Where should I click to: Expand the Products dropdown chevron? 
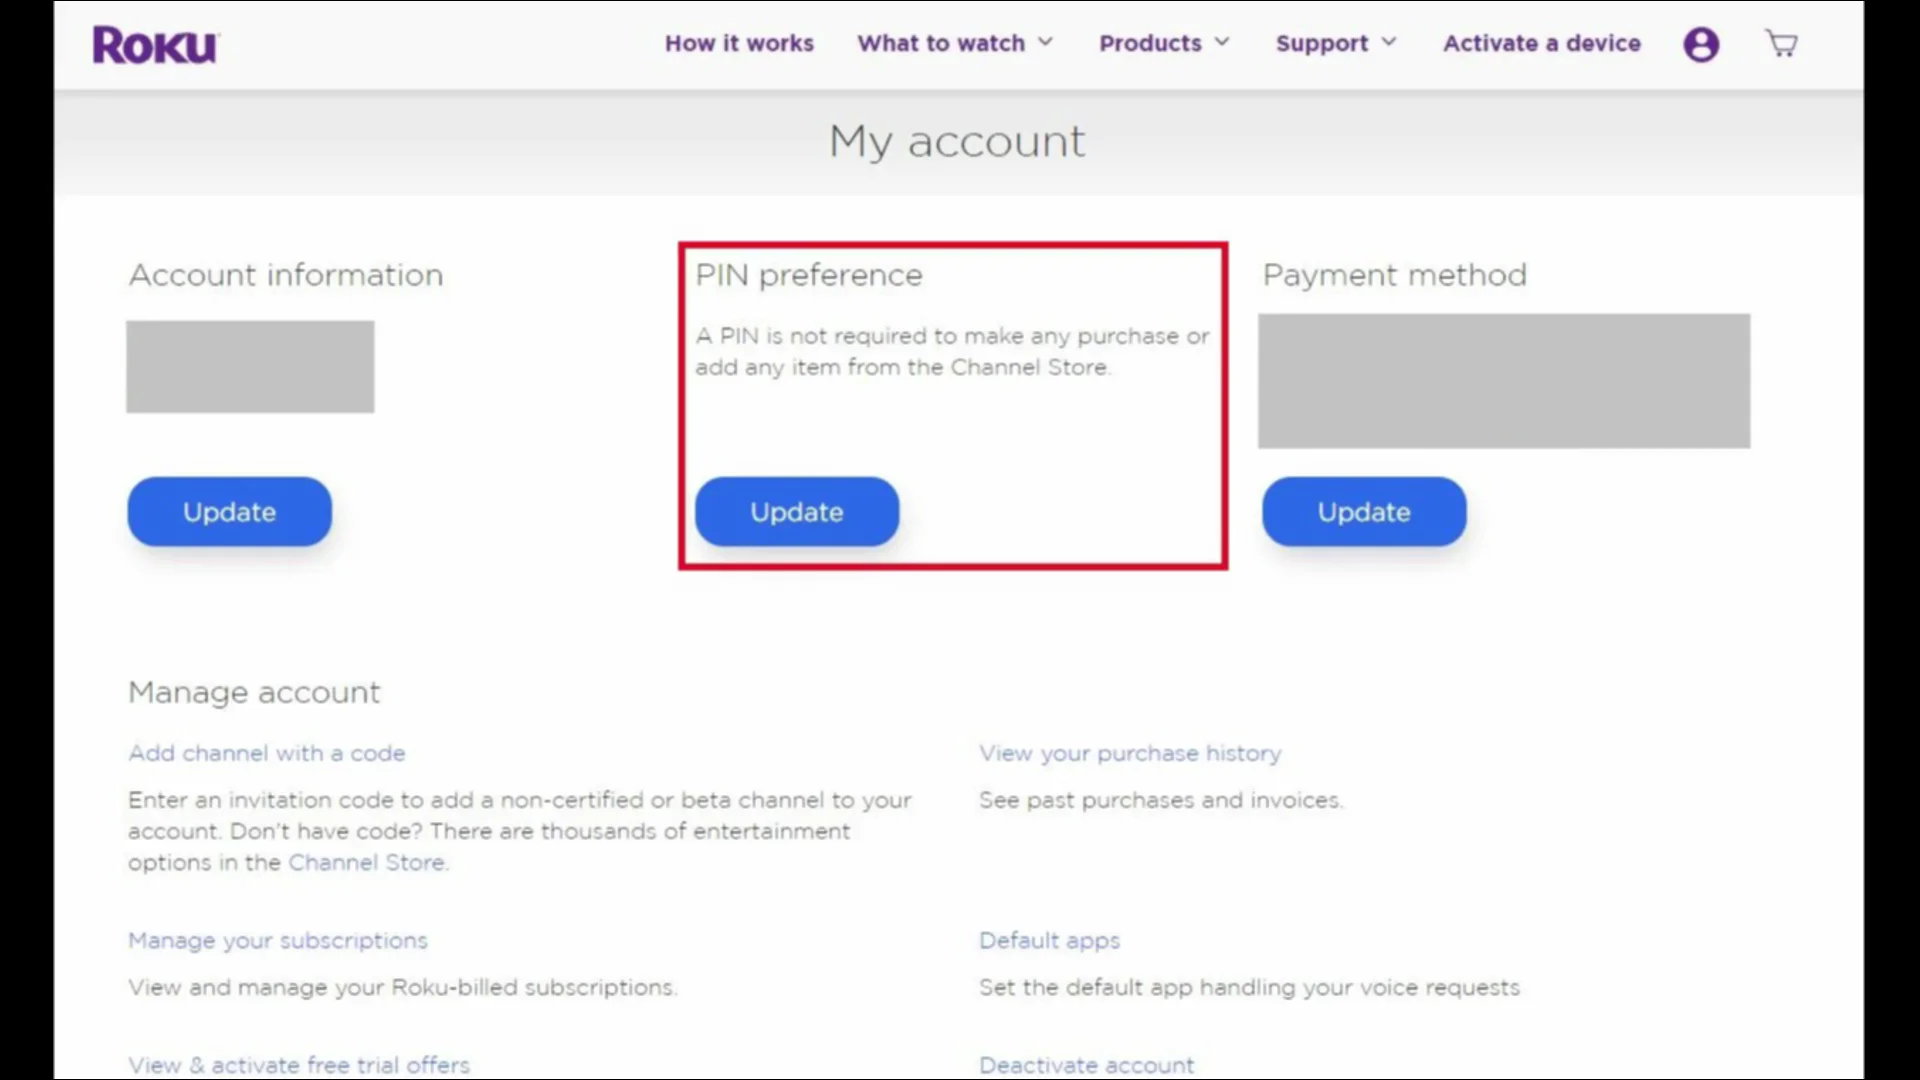[x=1222, y=42]
